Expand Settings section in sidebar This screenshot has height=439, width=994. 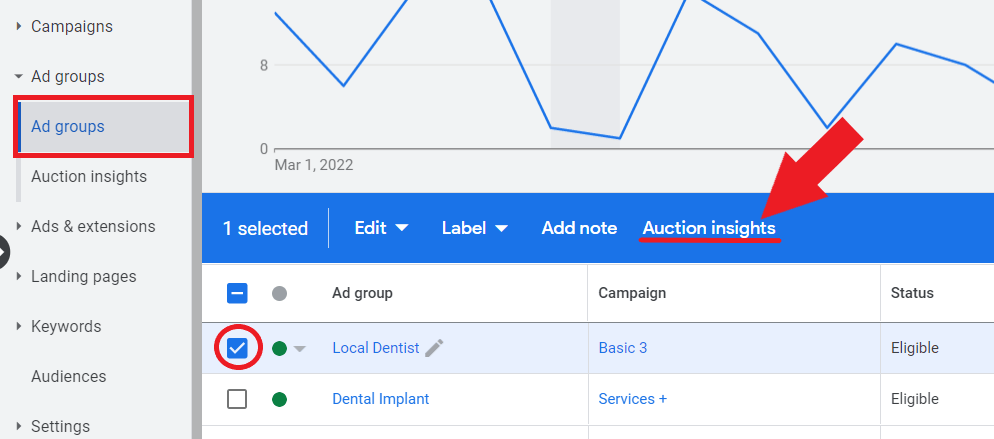(x=18, y=426)
